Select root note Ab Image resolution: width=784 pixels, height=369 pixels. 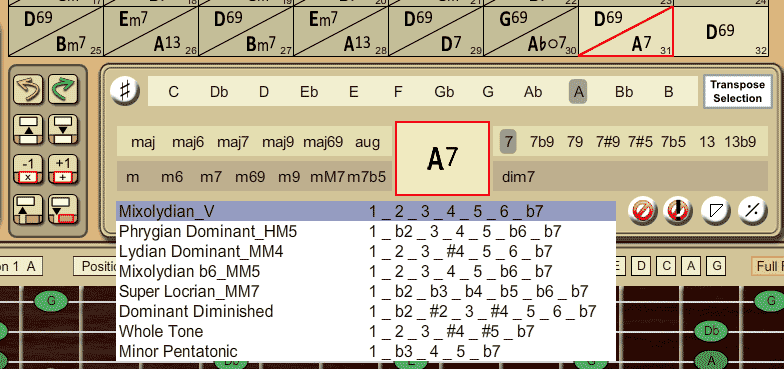(x=533, y=92)
